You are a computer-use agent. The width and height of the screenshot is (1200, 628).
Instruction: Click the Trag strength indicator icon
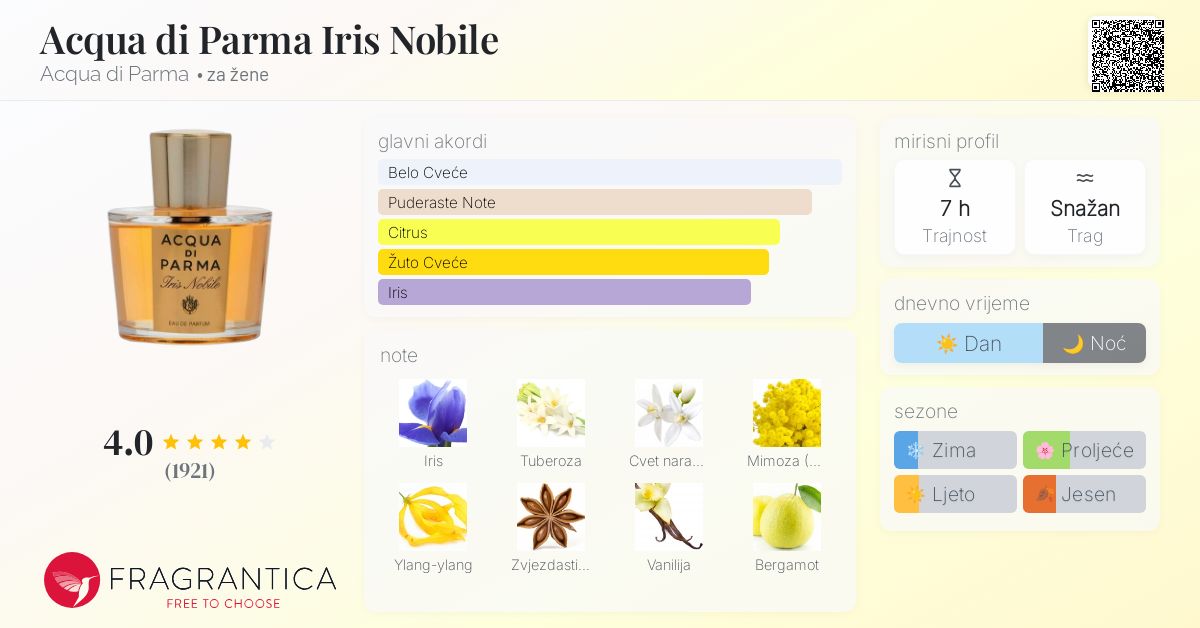coord(1085,178)
